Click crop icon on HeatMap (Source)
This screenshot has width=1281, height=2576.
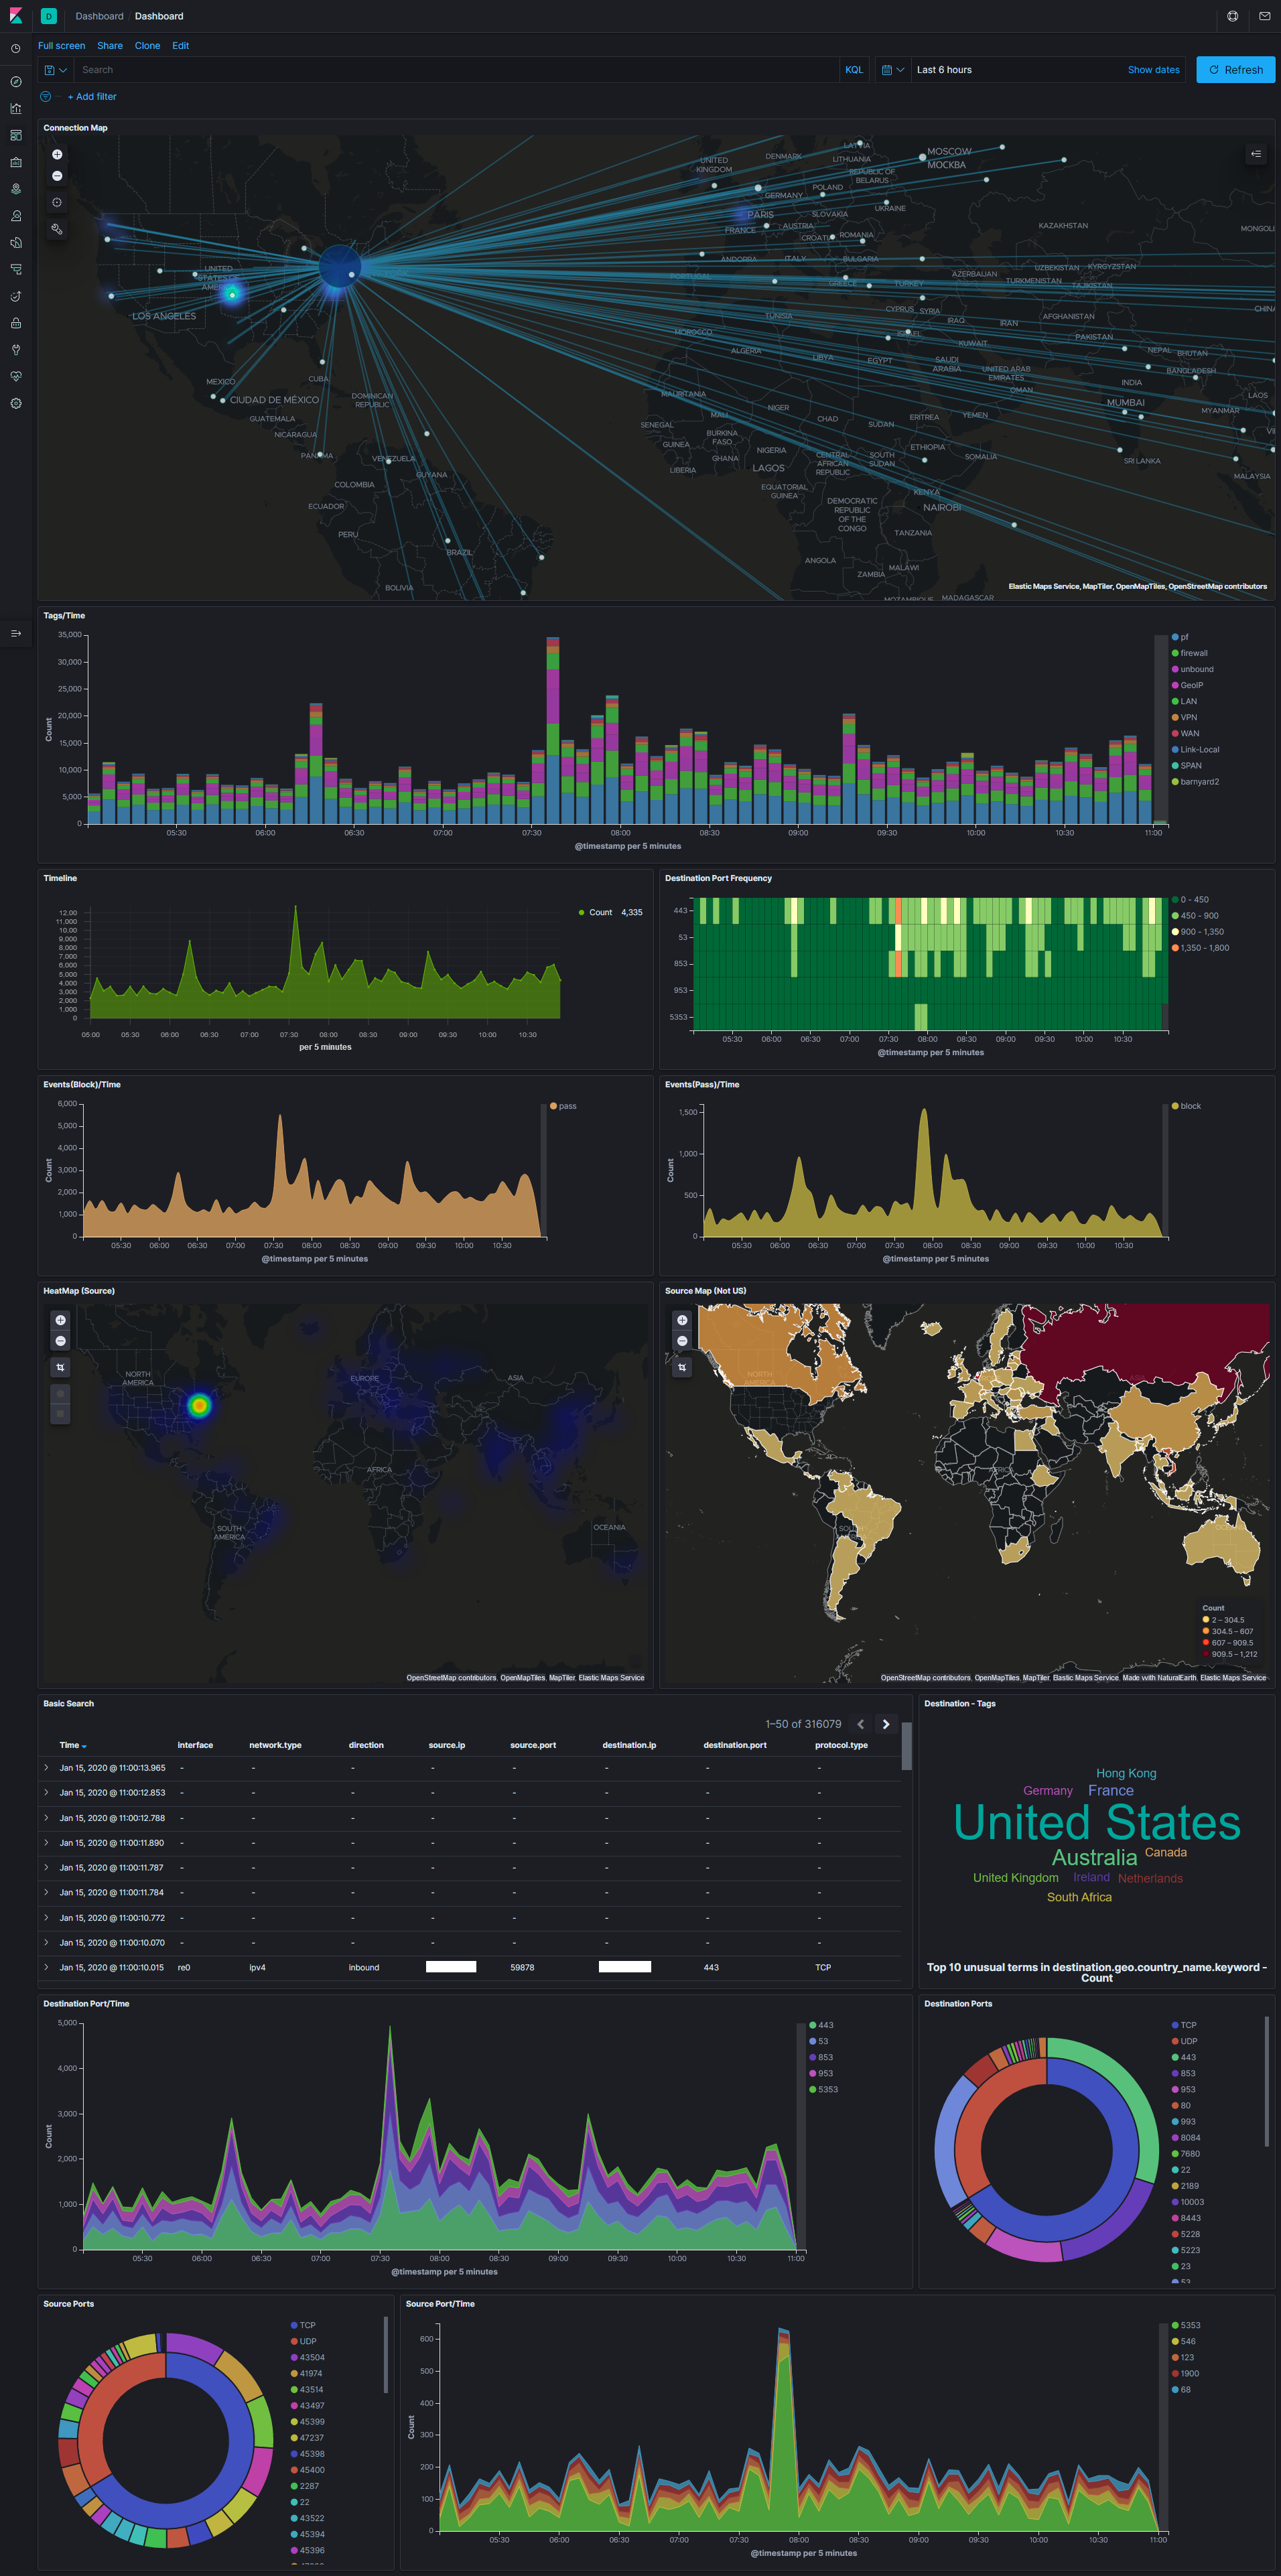pyautogui.click(x=60, y=1367)
